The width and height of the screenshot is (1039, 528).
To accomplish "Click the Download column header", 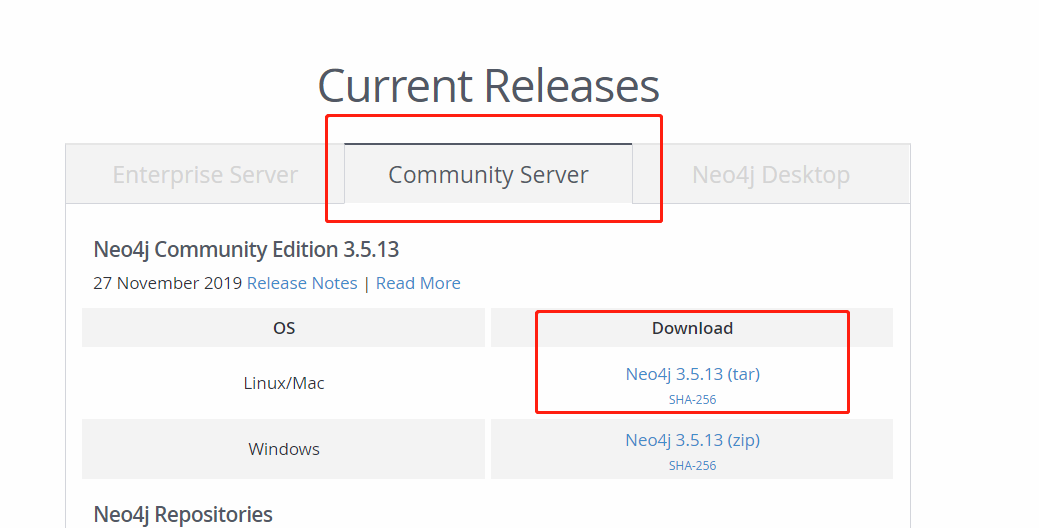I will [692, 328].
